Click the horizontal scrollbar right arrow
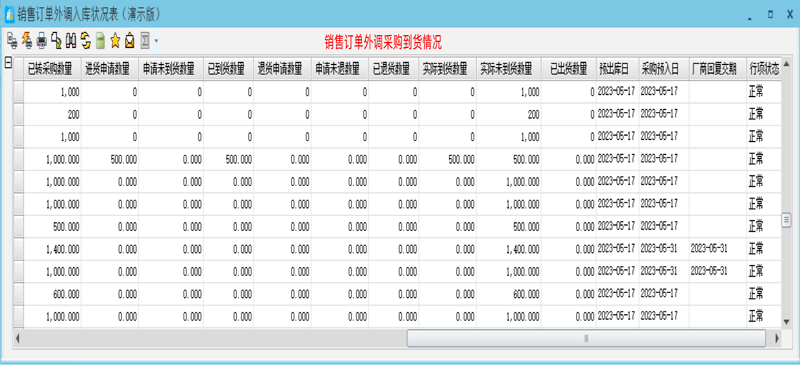Viewport: 800px width, 365px height. [777, 338]
